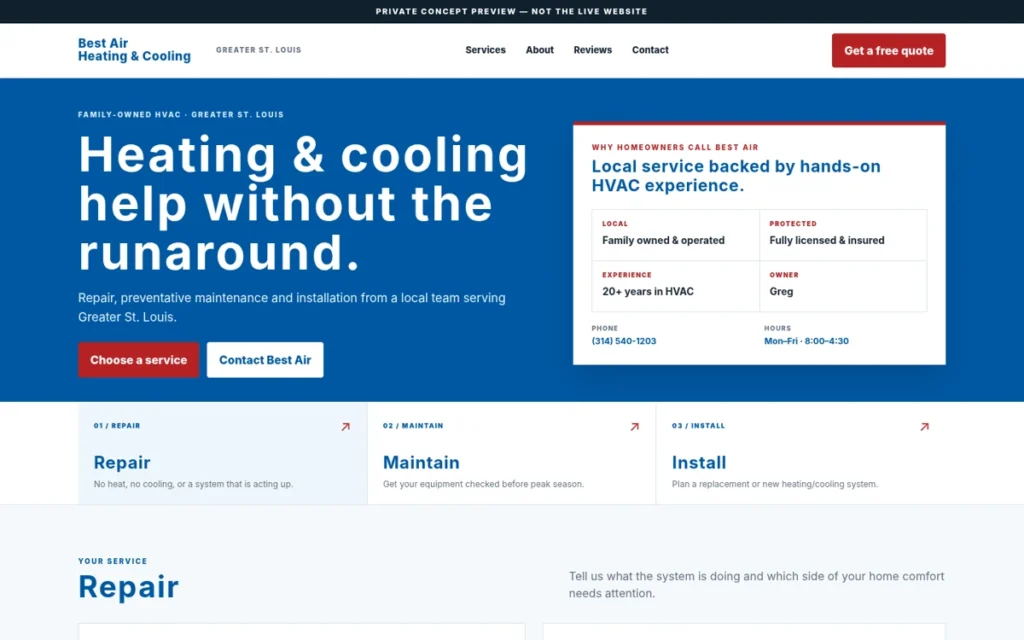Click the 'YOUR SERVICE' label
Screen dimensions: 1024x640
pos(112,561)
